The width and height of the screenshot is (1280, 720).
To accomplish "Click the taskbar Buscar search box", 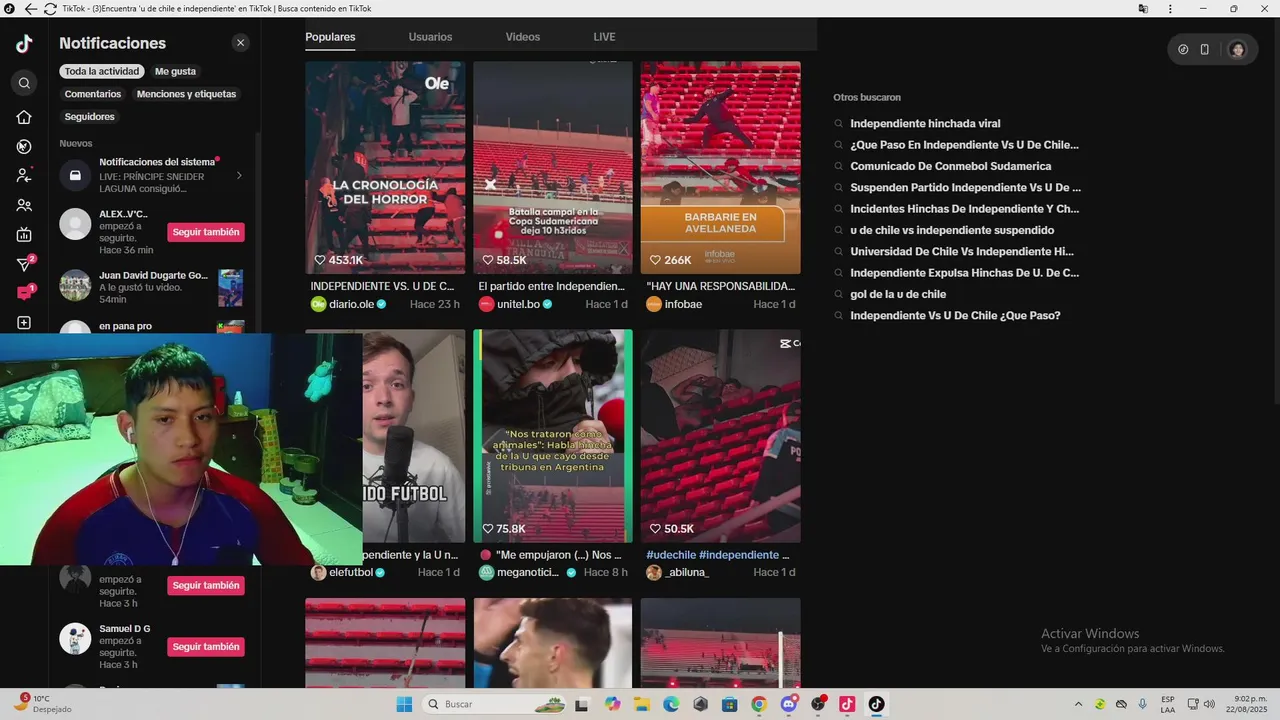I will (495, 704).
